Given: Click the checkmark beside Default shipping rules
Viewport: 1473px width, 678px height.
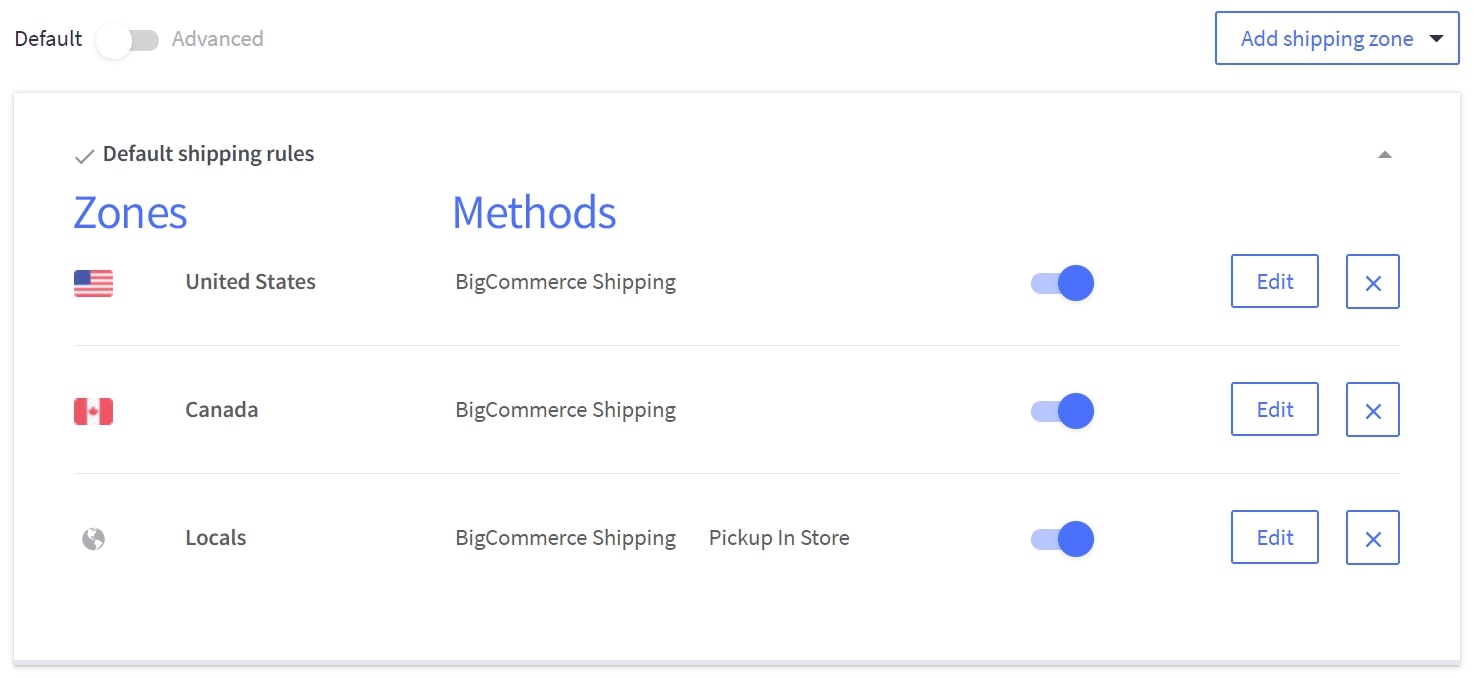Looking at the screenshot, I should 85,157.
